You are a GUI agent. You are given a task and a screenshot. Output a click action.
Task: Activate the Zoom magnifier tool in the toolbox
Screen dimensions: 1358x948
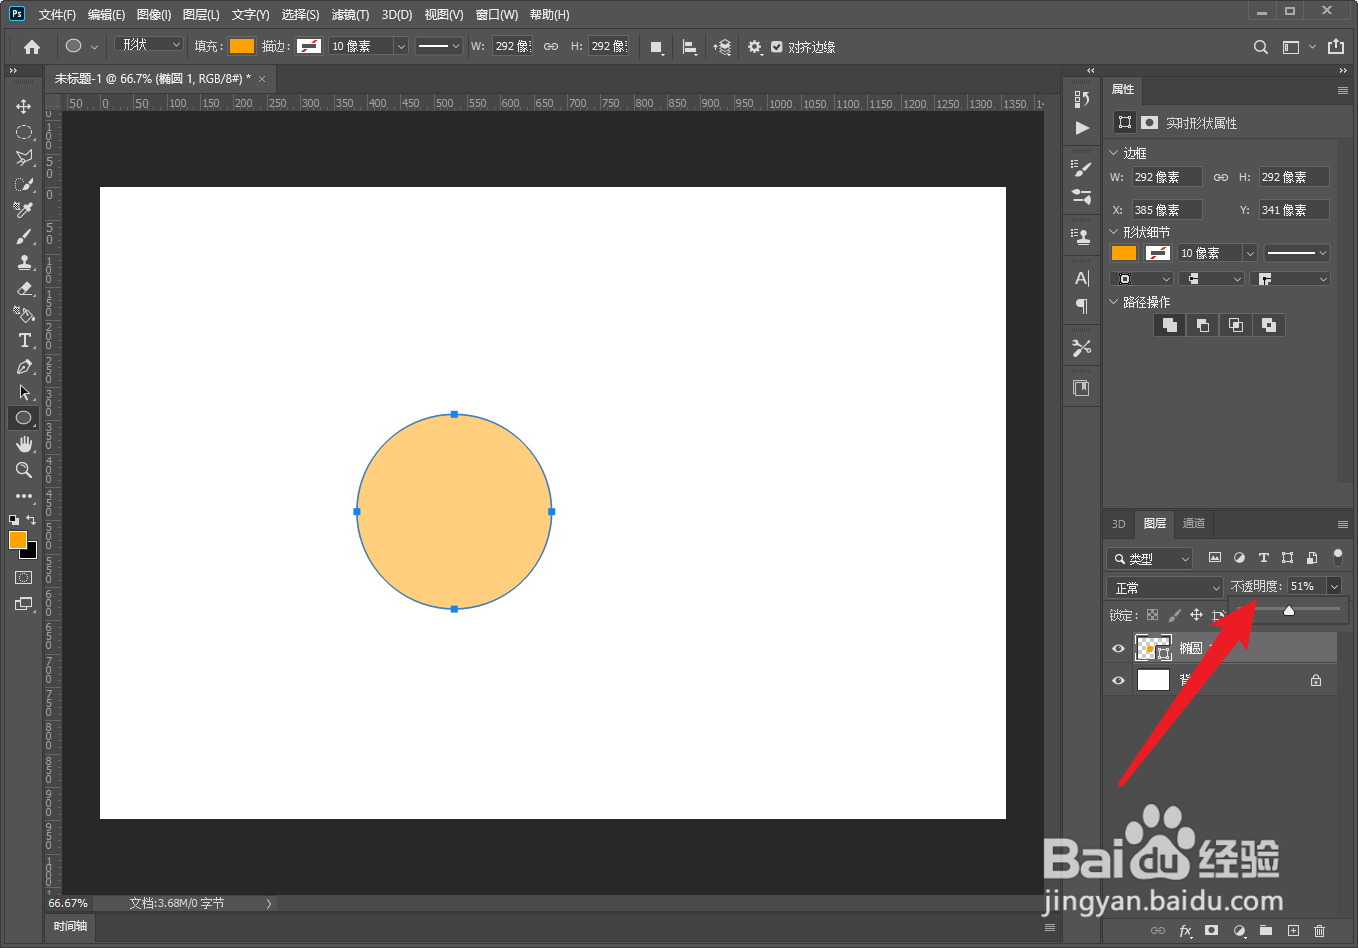coord(24,470)
